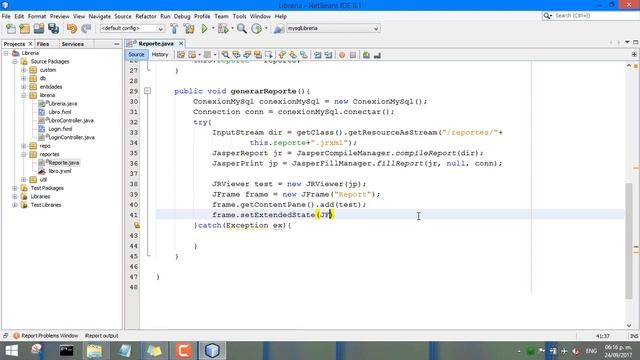This screenshot has width=640, height=360.
Task: Click the Toggle Bookmark icon in editor toolbar
Action: coord(304,55)
